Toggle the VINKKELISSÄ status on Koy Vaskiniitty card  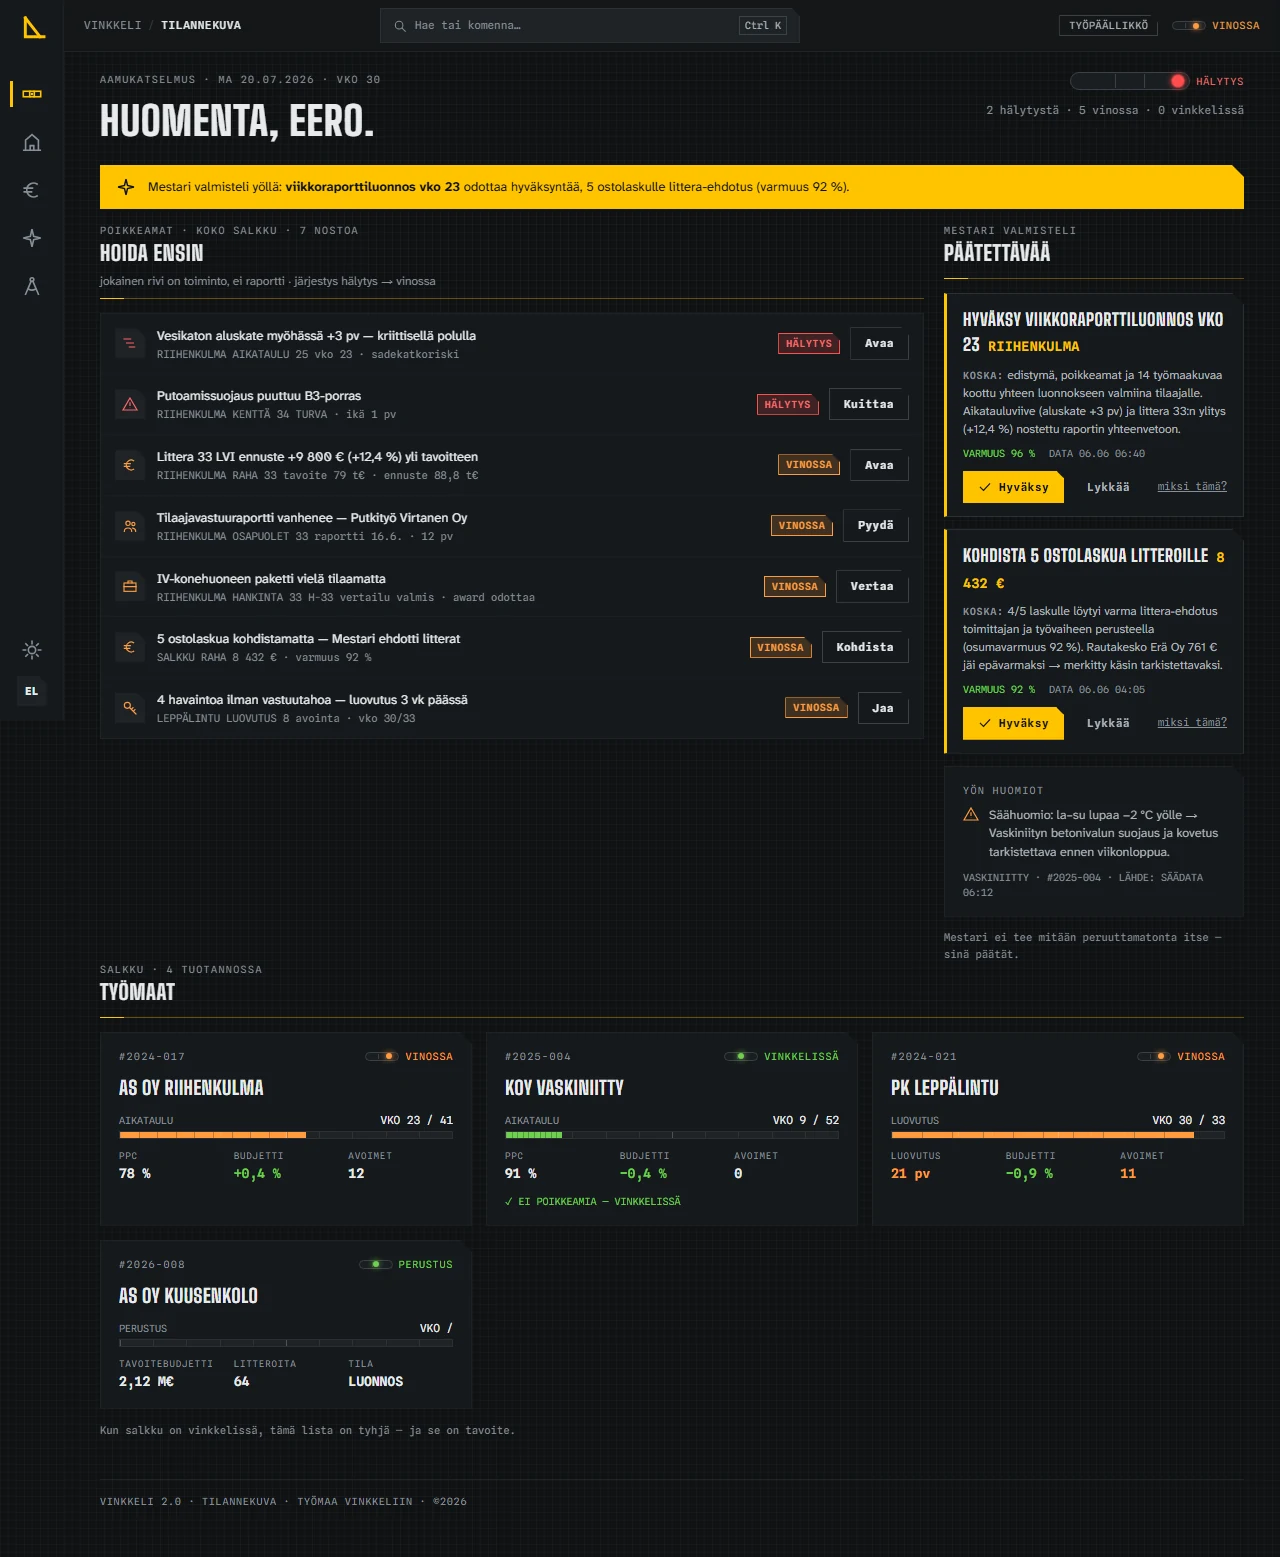pos(741,1056)
